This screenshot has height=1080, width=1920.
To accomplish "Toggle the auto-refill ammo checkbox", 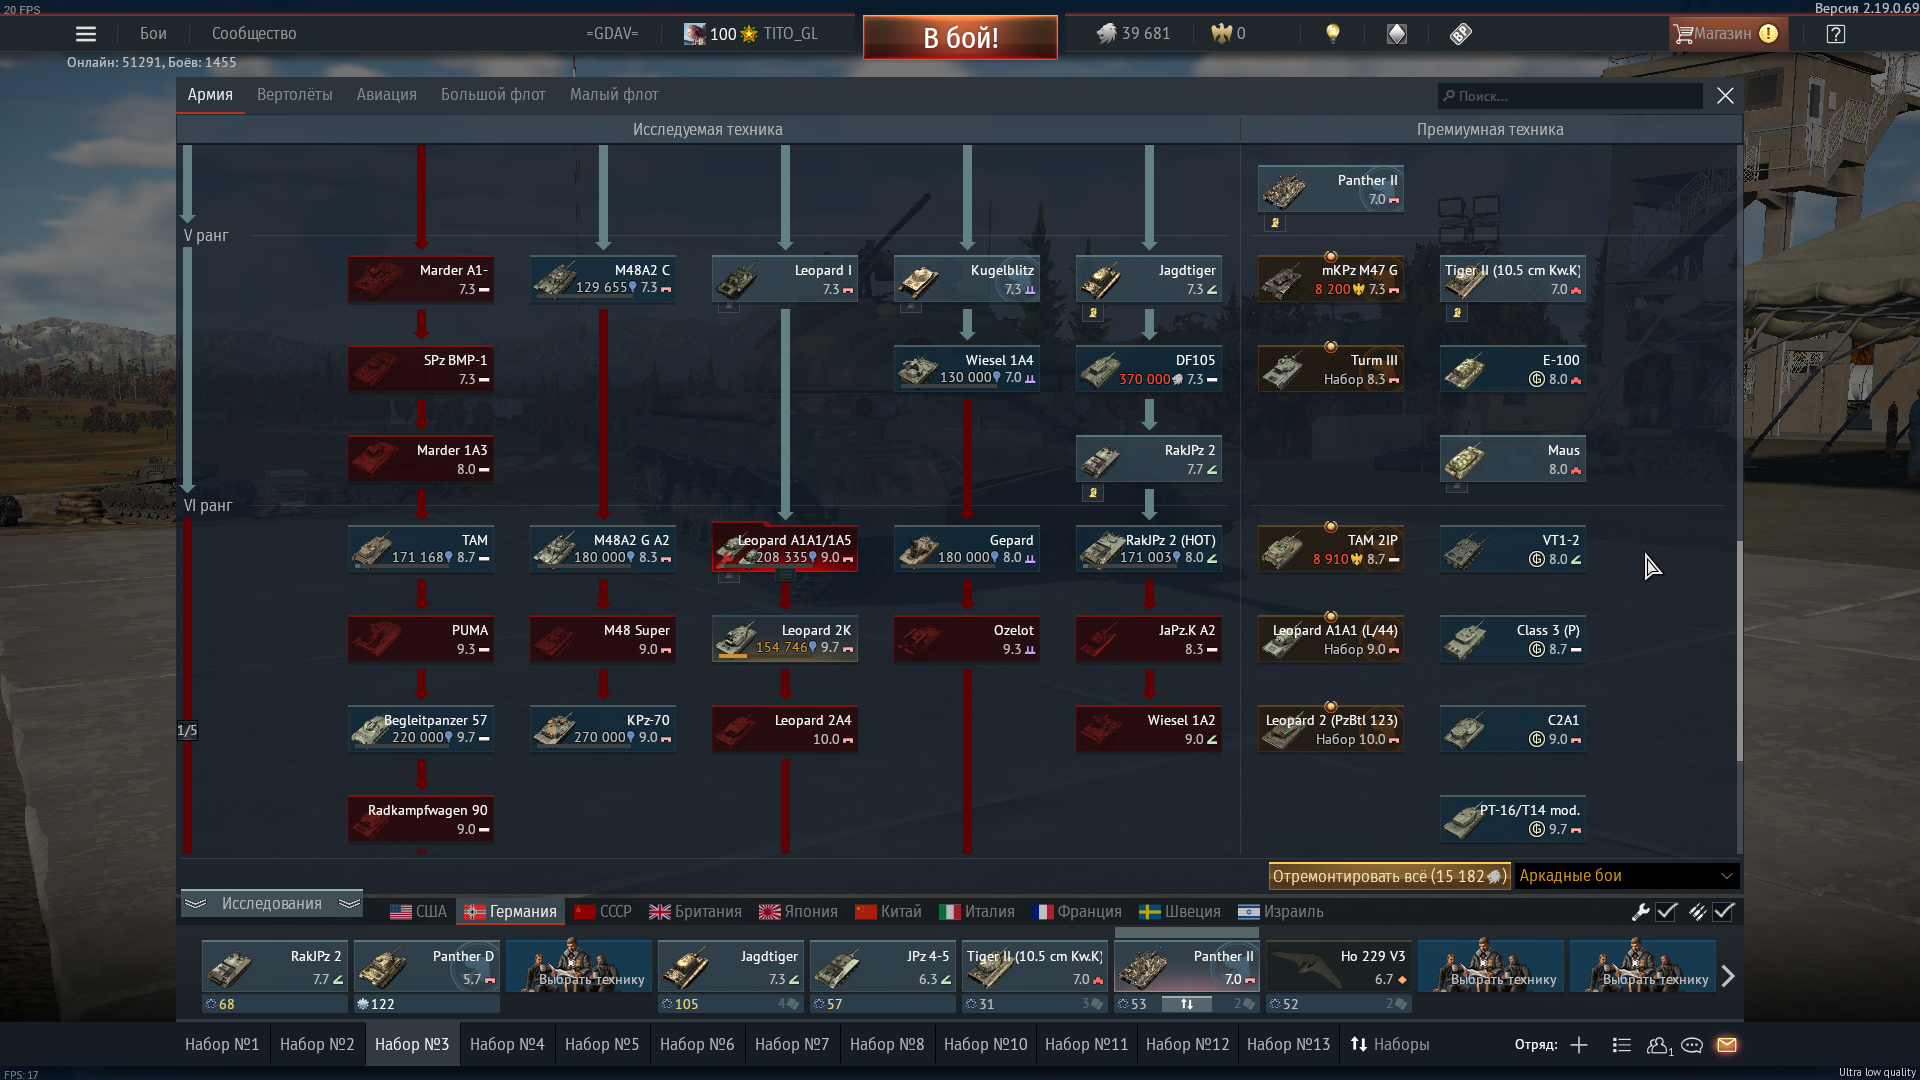I will [1723, 912].
